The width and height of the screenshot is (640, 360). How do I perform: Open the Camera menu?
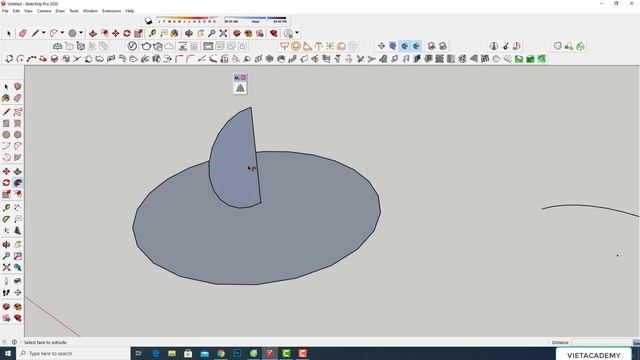(x=44, y=11)
